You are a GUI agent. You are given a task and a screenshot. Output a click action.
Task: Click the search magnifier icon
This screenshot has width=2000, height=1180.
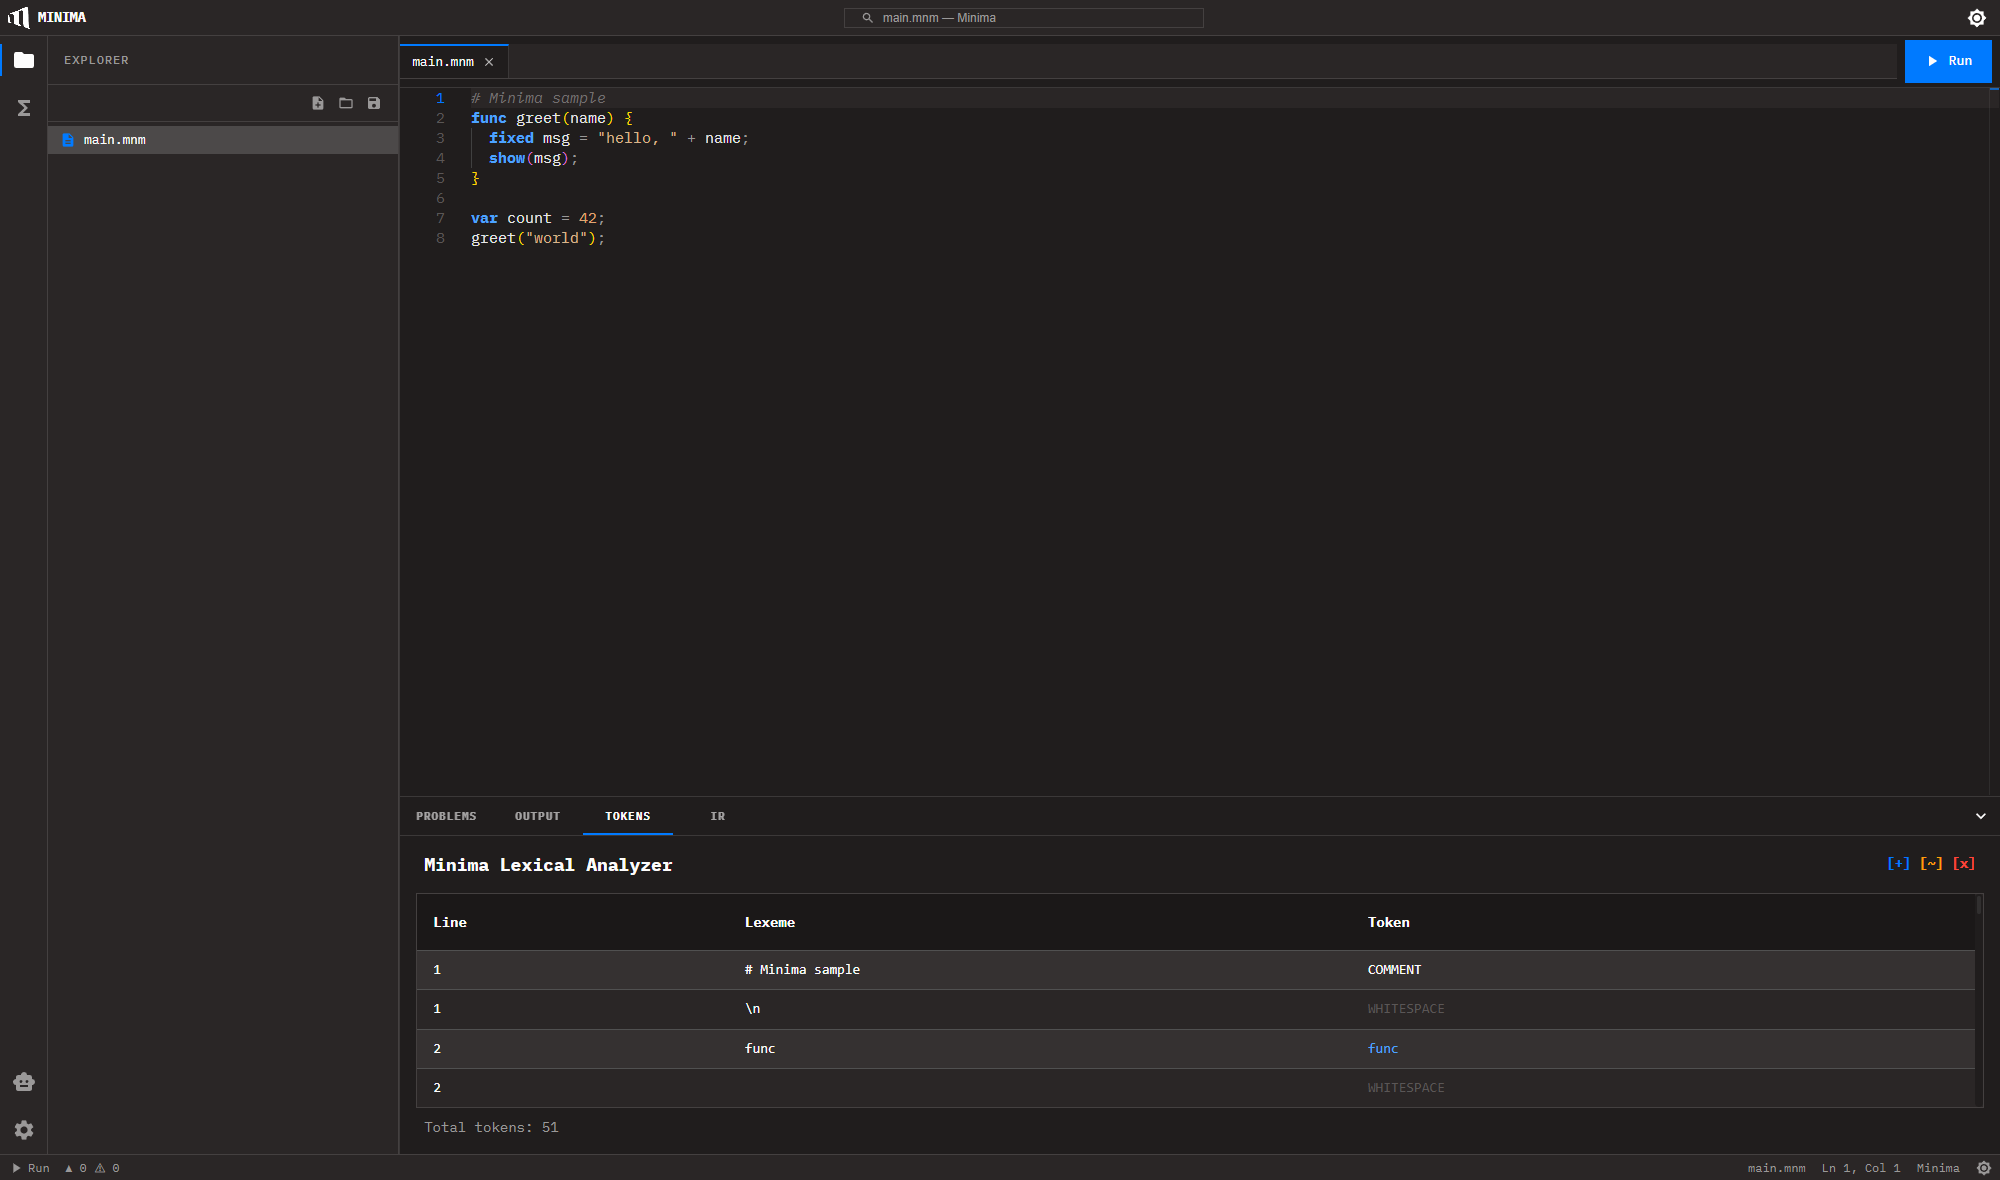(x=868, y=18)
